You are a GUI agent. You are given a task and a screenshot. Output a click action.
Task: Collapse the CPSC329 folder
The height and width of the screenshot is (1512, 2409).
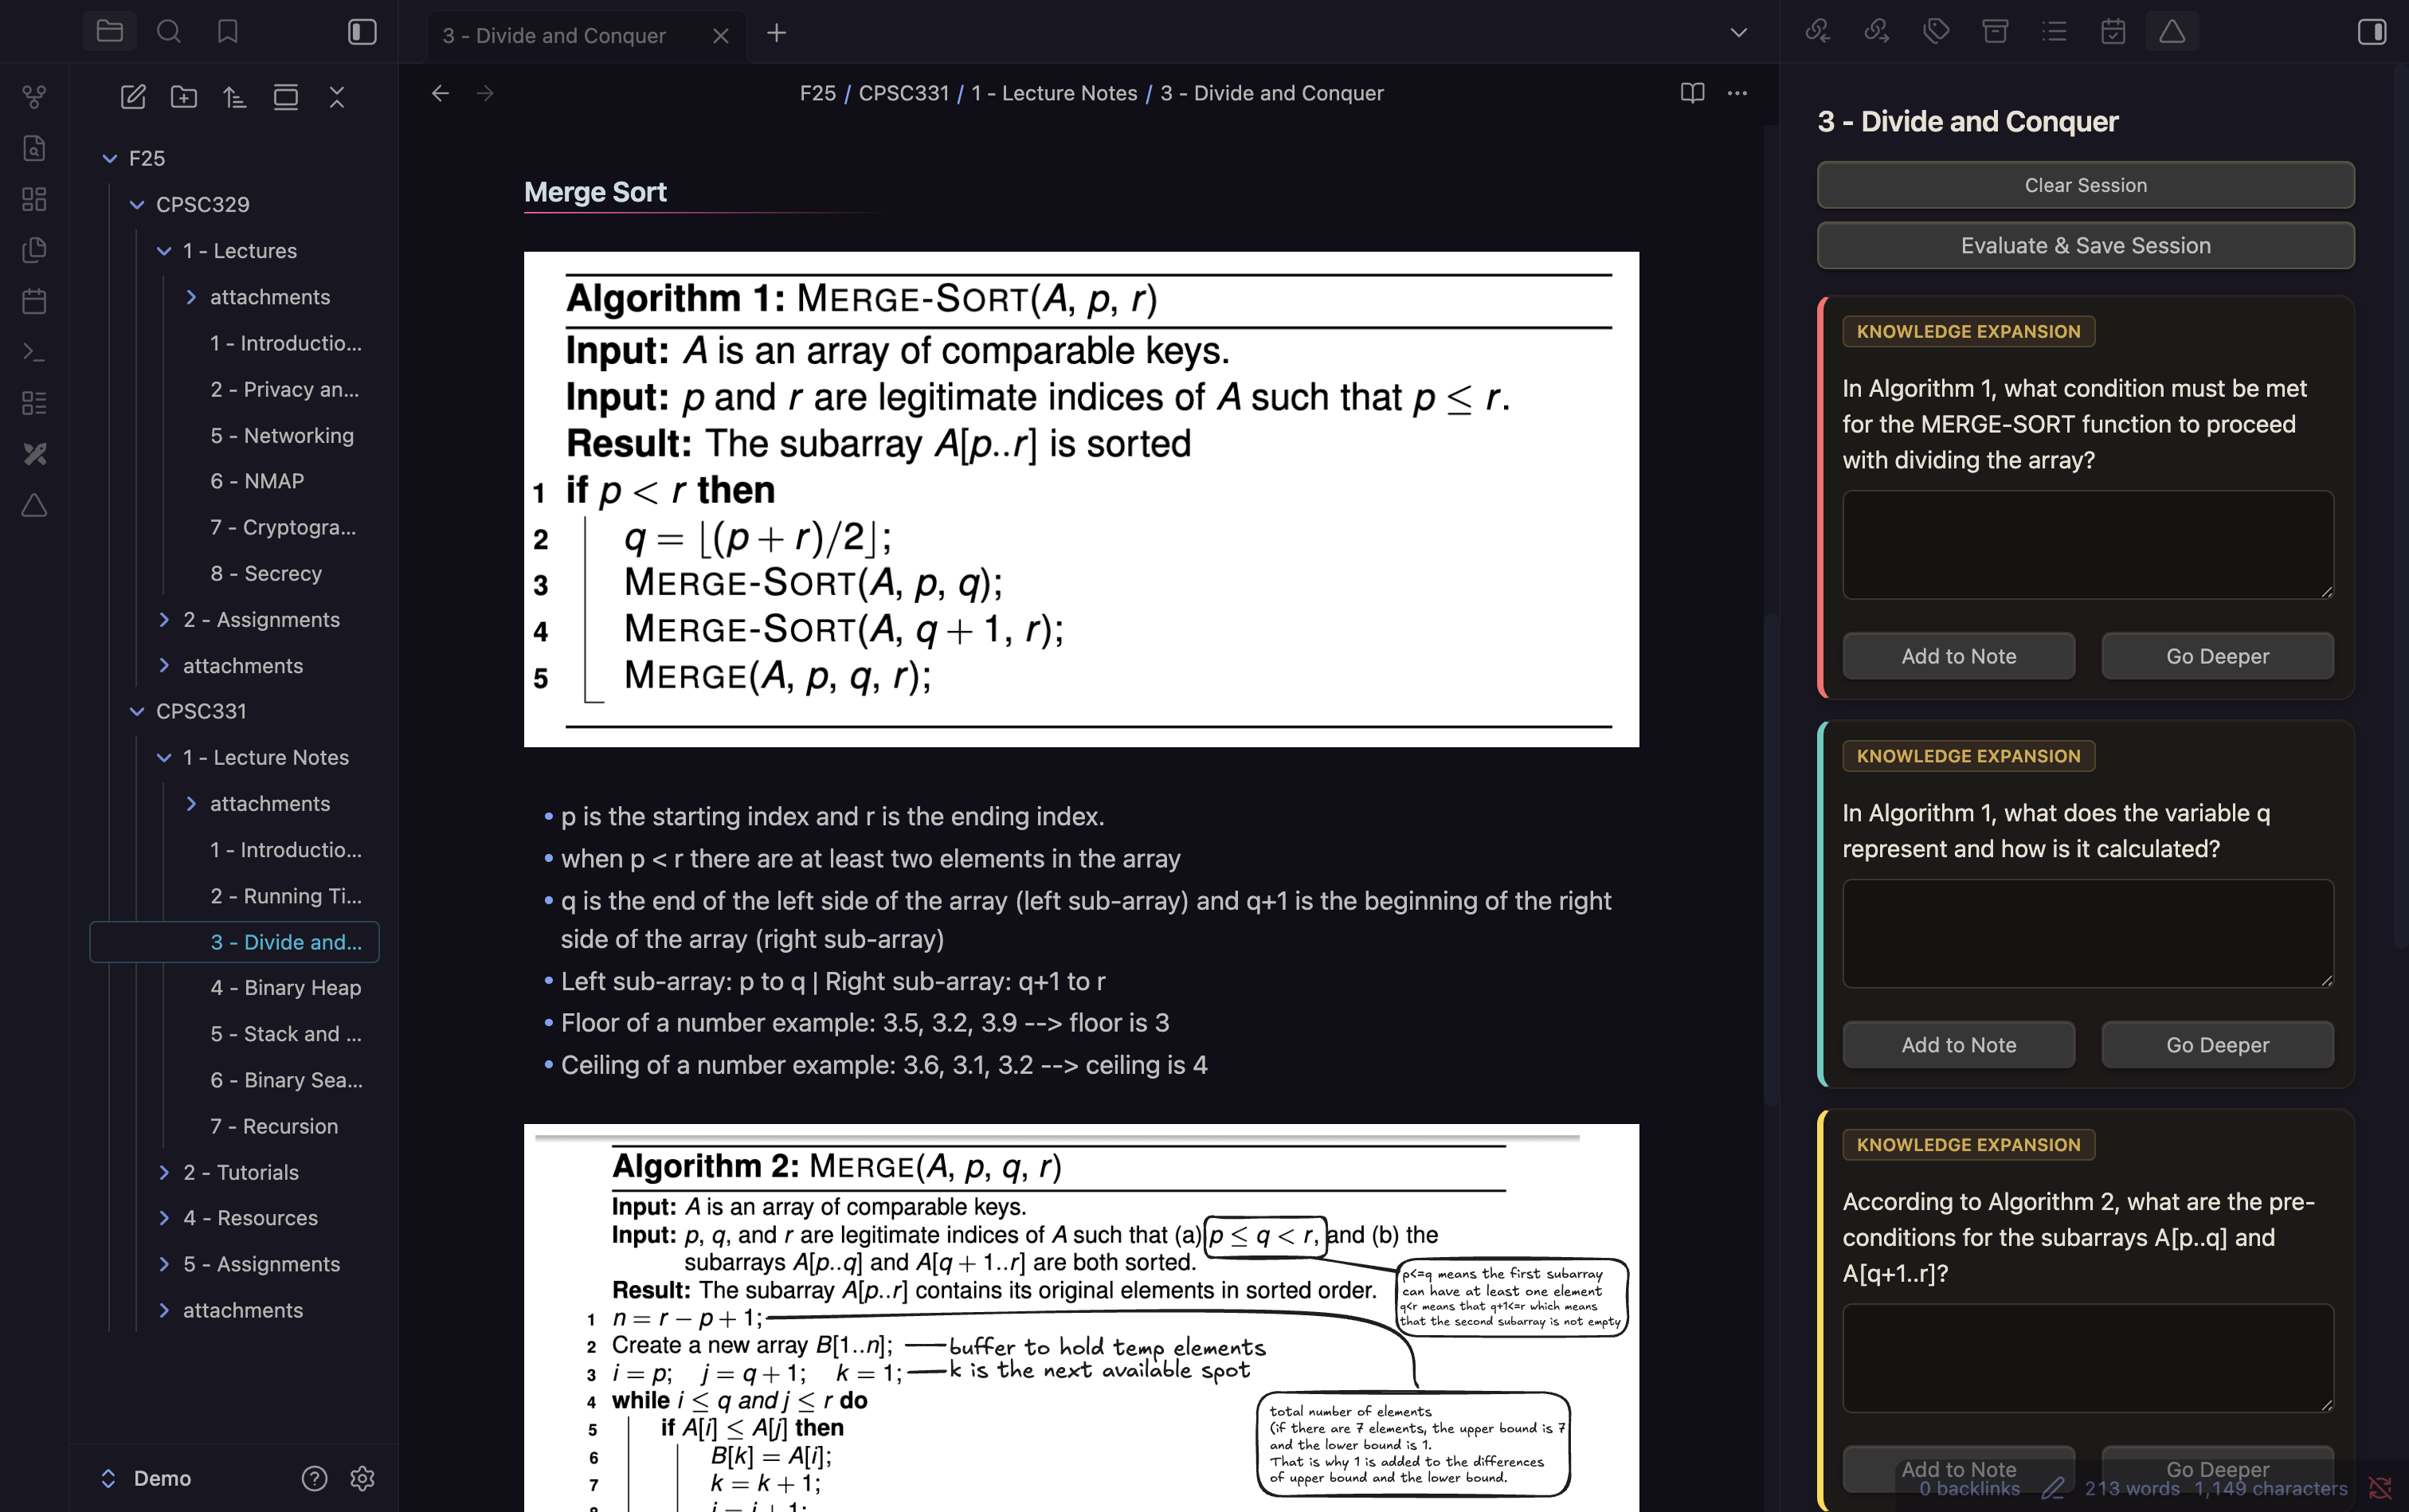[x=137, y=204]
